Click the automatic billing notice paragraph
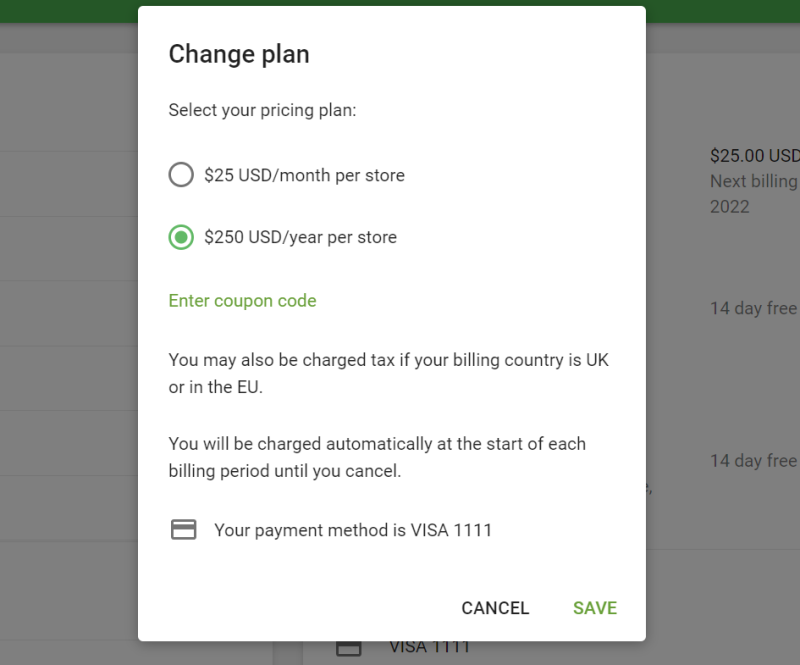This screenshot has width=800, height=665. tap(377, 457)
